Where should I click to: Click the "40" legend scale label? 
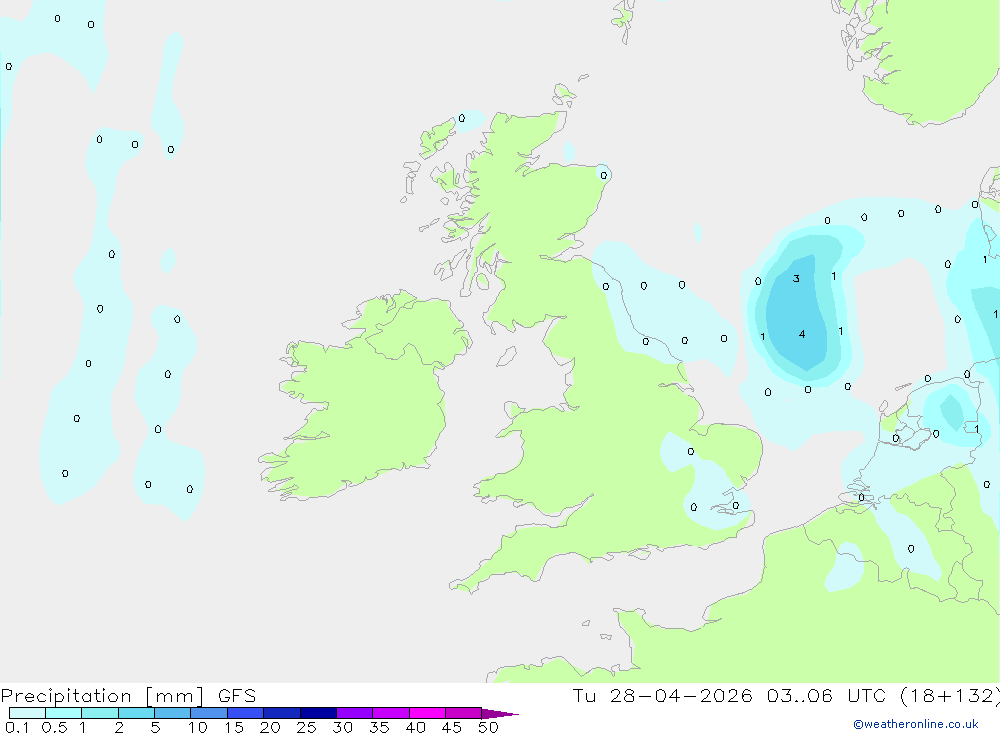pyautogui.click(x=416, y=727)
